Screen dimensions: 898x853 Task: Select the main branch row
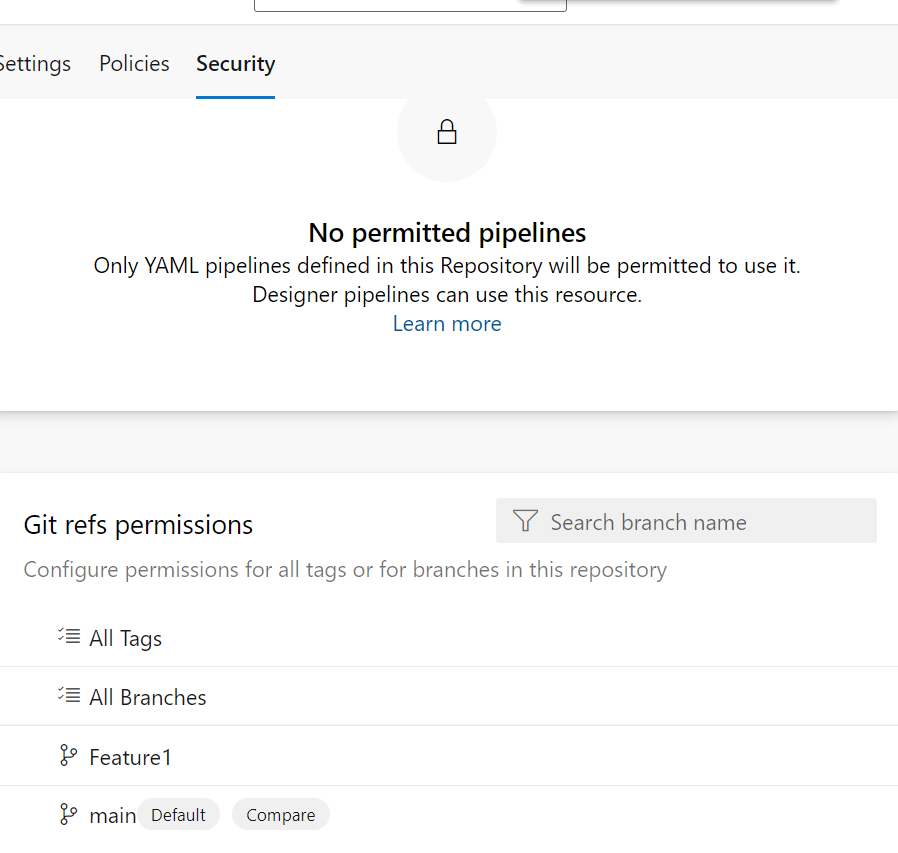tap(449, 815)
